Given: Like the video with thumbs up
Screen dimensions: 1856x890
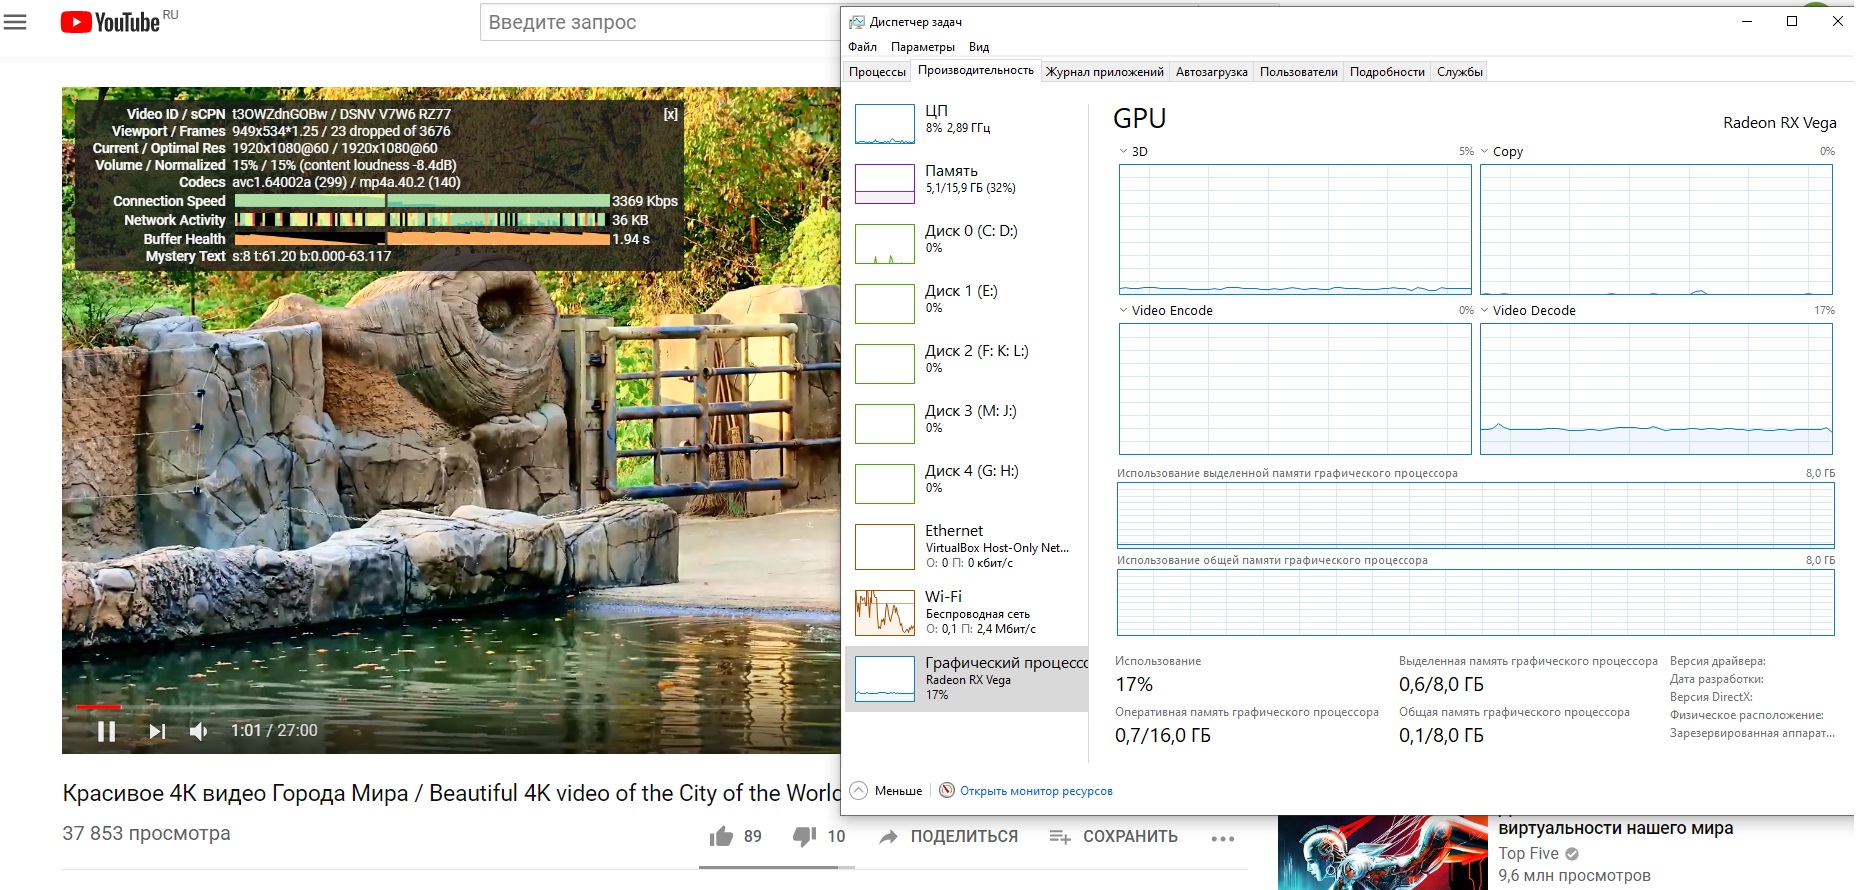Looking at the screenshot, I should (722, 836).
